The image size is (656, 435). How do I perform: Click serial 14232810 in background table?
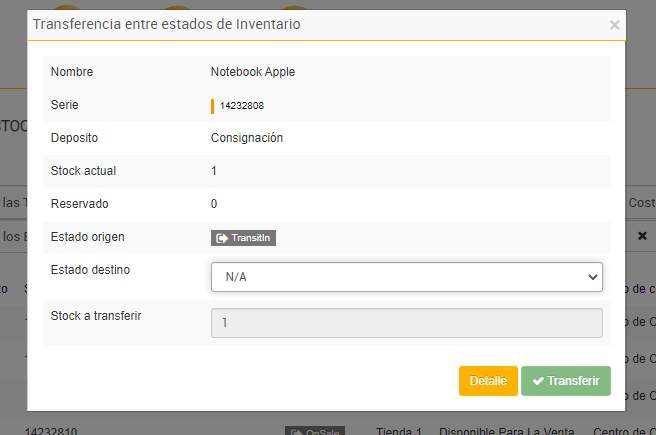point(52,432)
